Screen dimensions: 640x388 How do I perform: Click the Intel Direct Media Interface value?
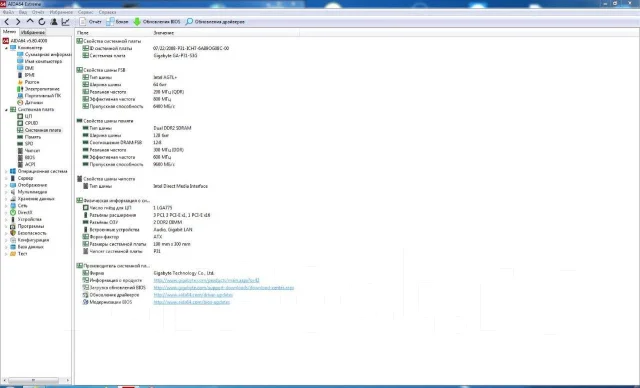[180, 186]
